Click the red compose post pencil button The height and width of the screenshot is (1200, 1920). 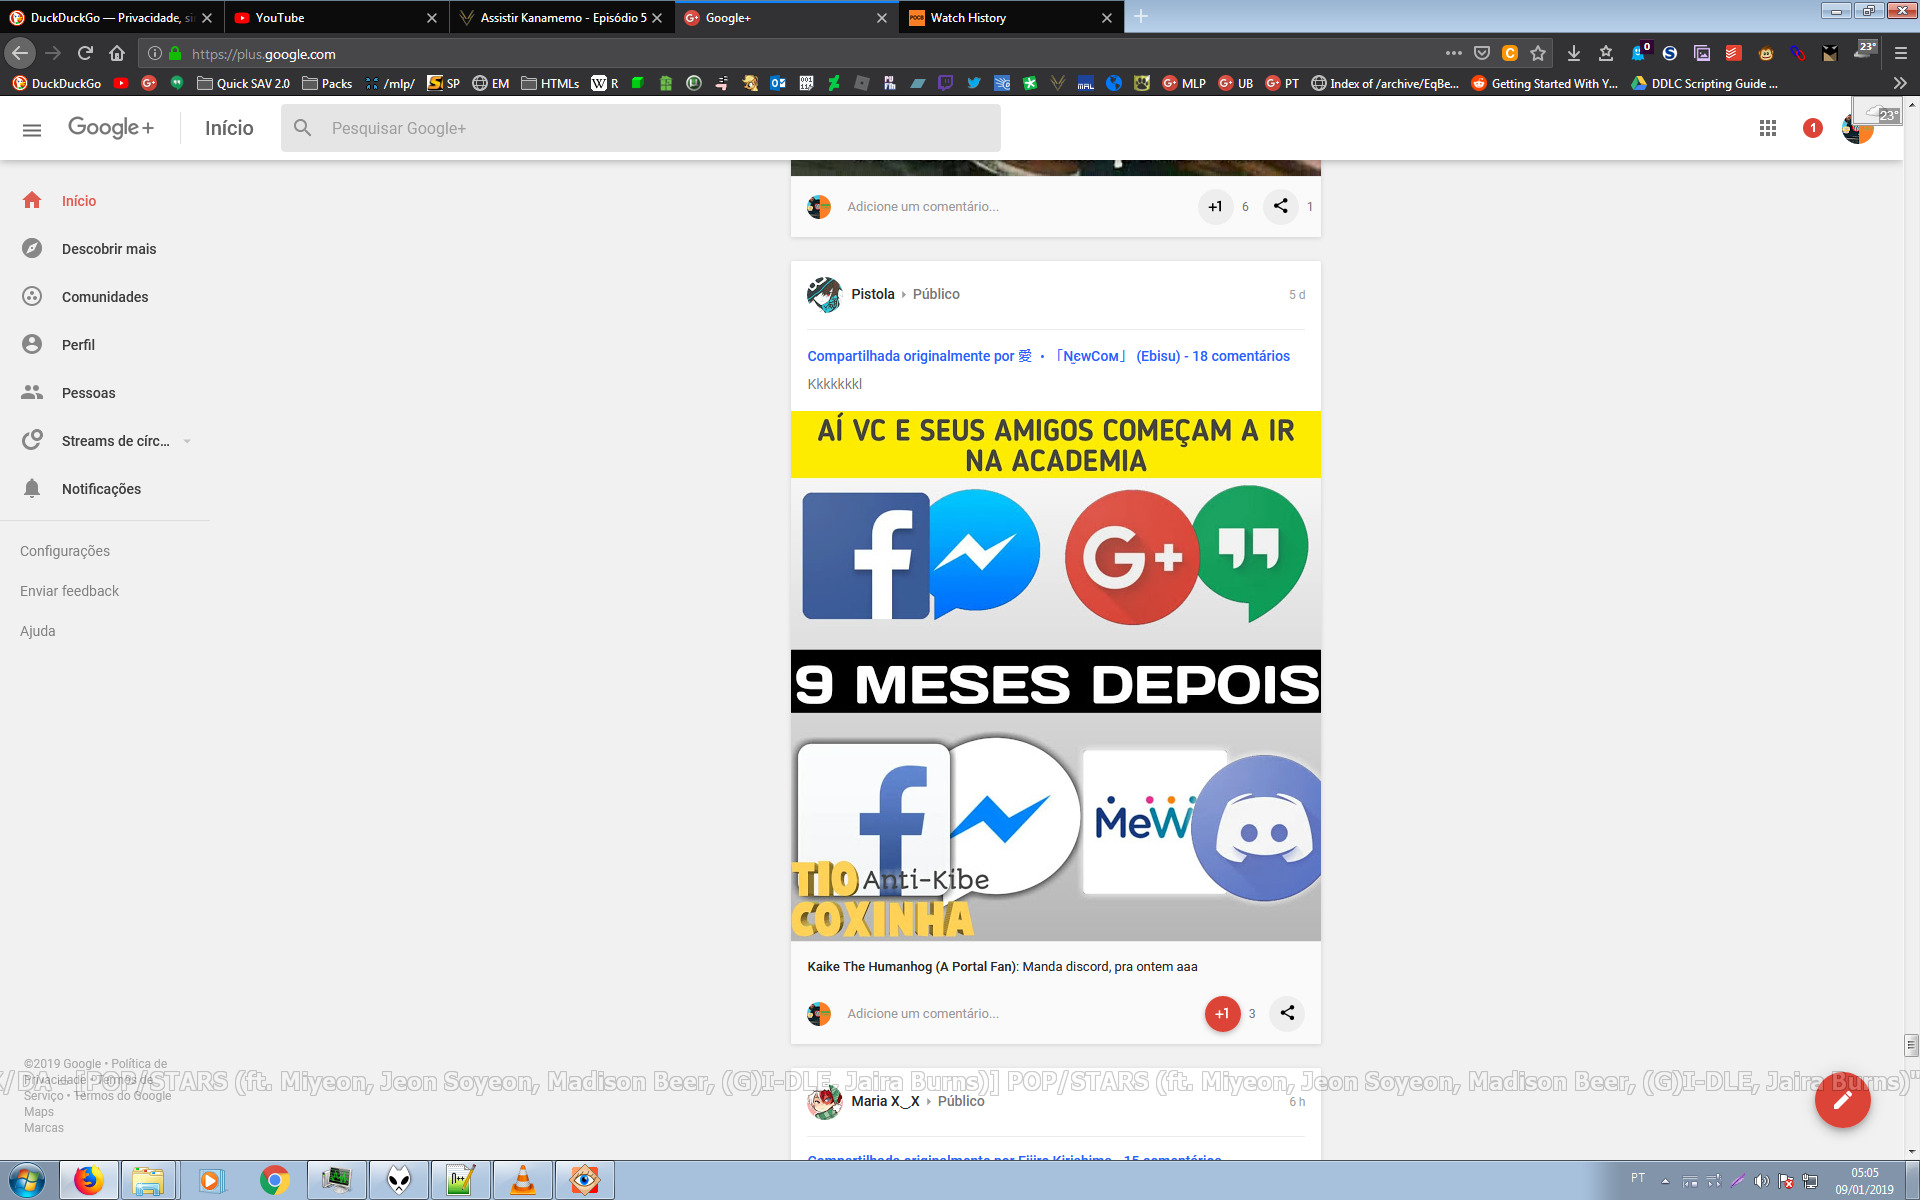pos(1842,1100)
